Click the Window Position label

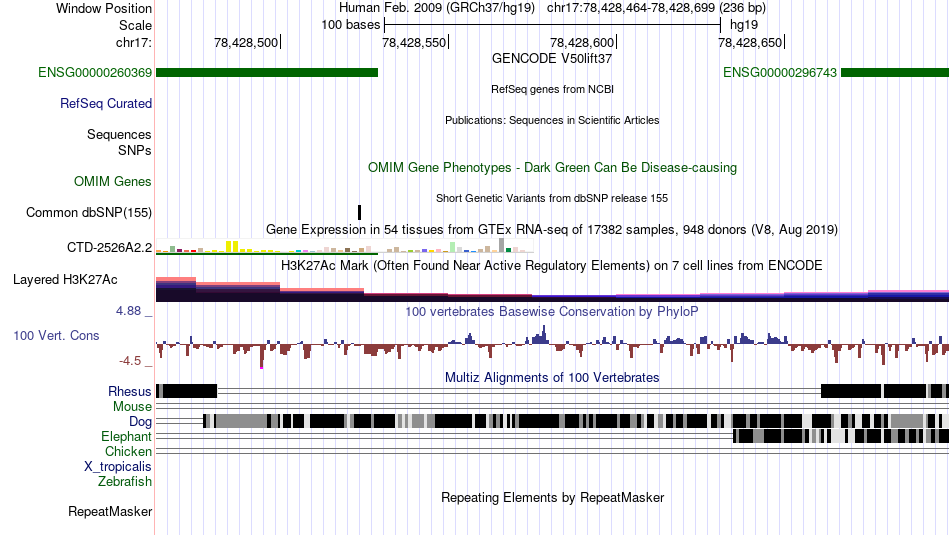coord(104,8)
